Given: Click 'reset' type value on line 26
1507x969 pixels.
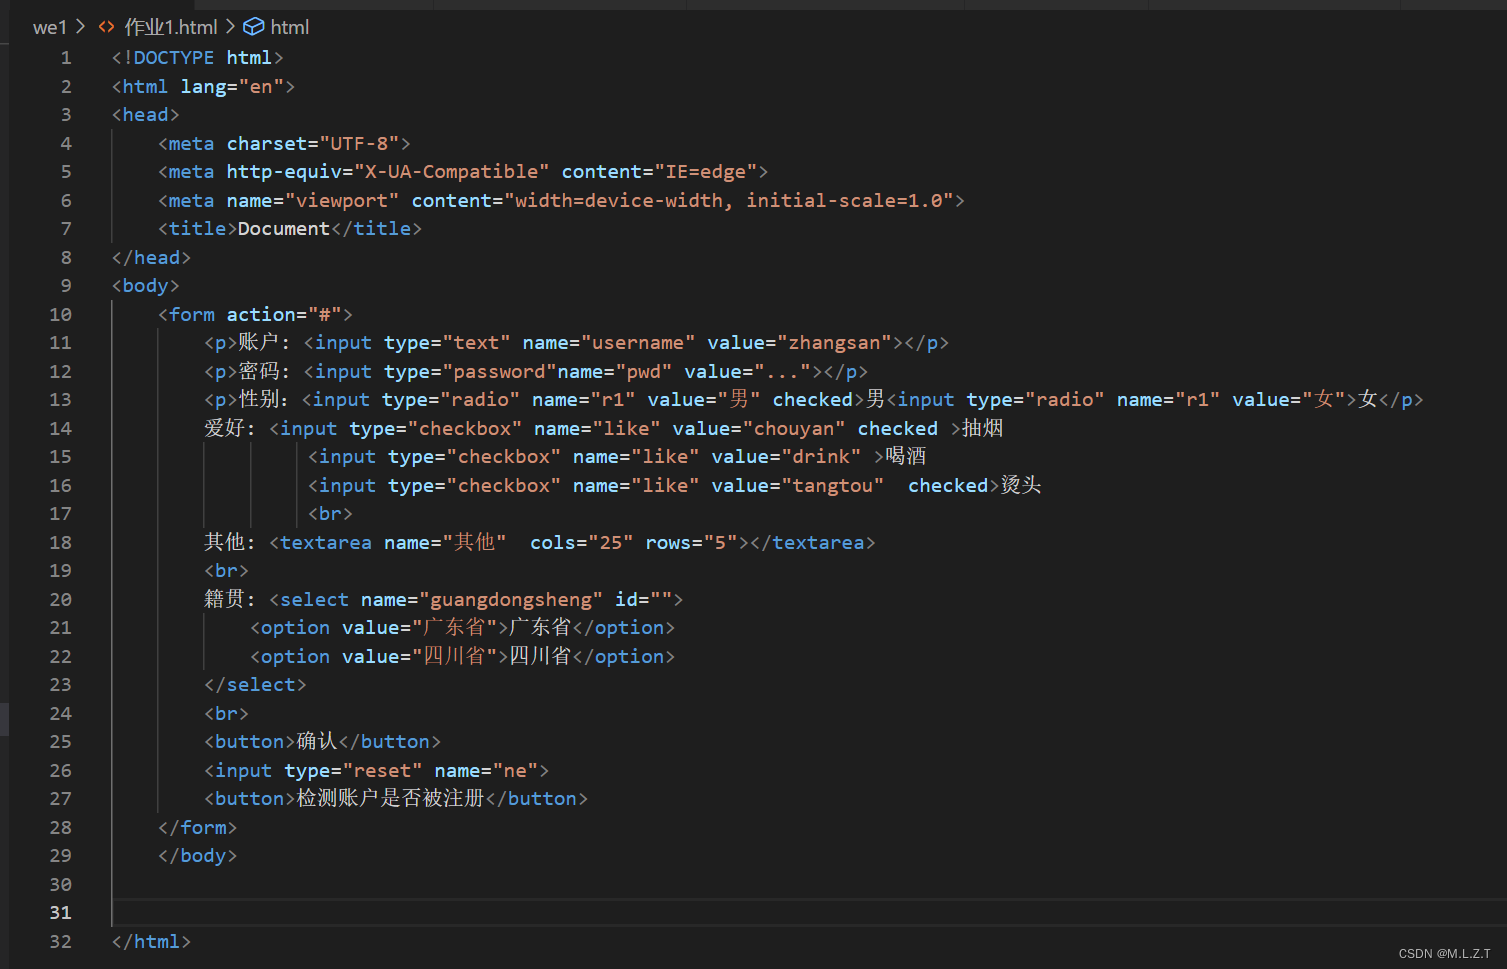Looking at the screenshot, I should 382,771.
